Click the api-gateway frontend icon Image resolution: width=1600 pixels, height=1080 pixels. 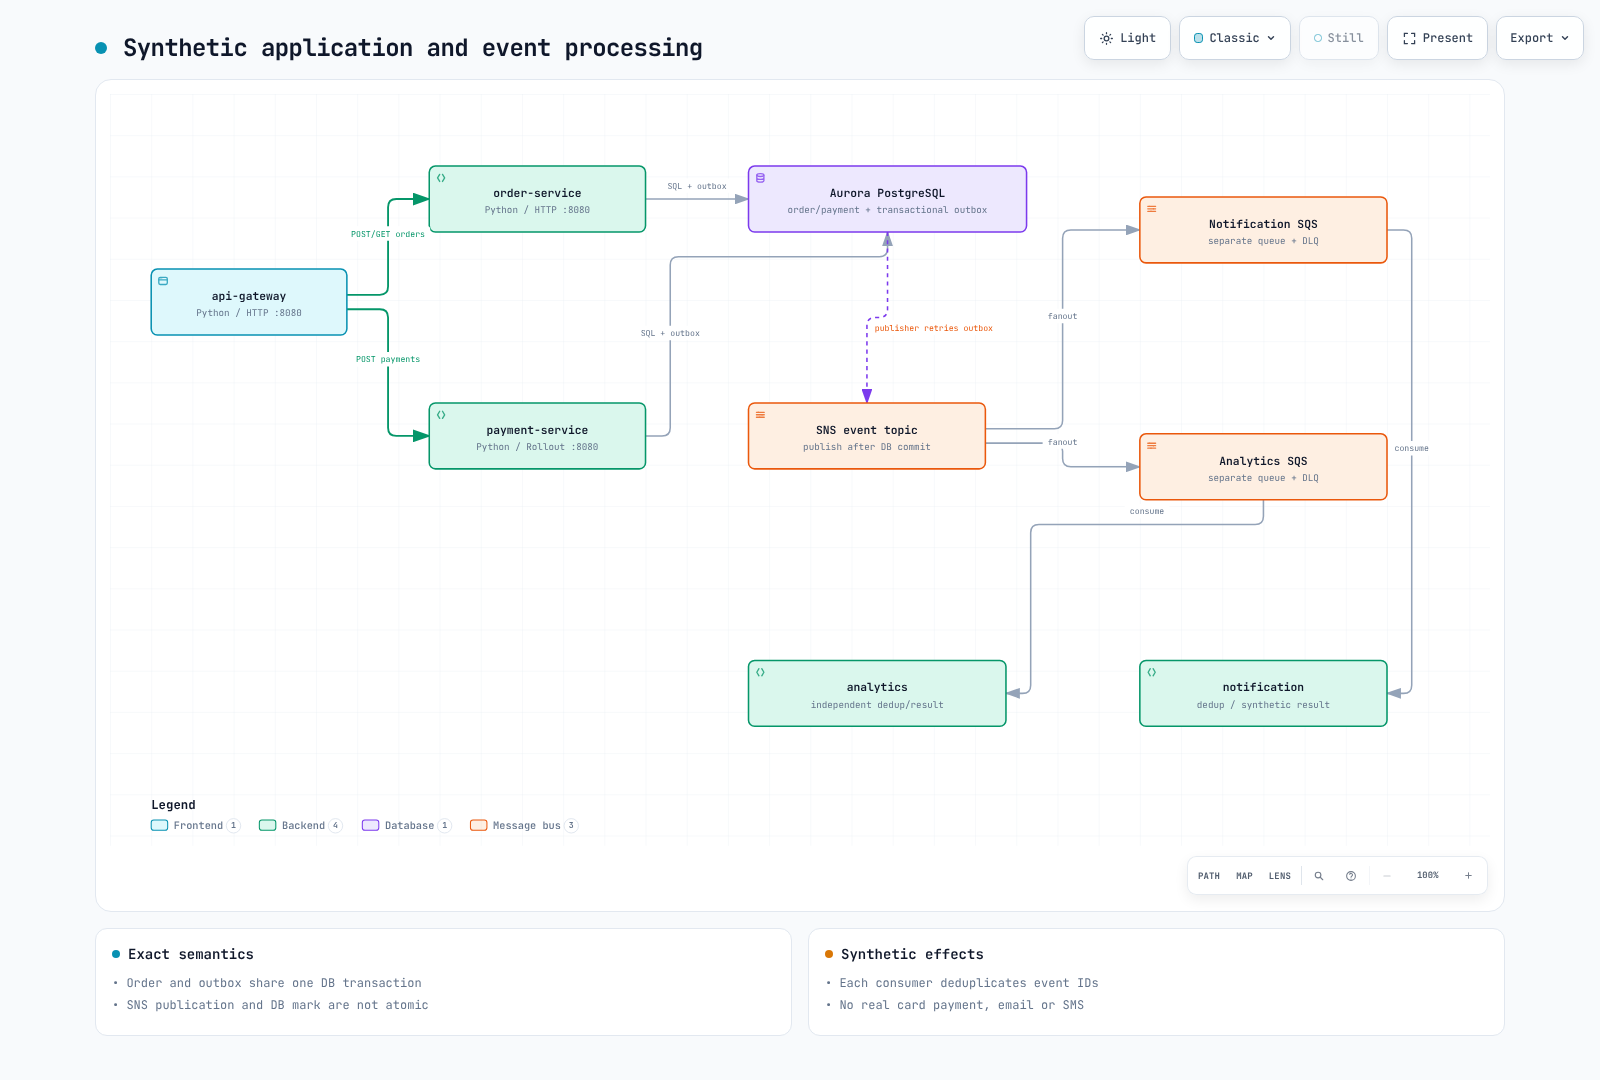coord(163,281)
